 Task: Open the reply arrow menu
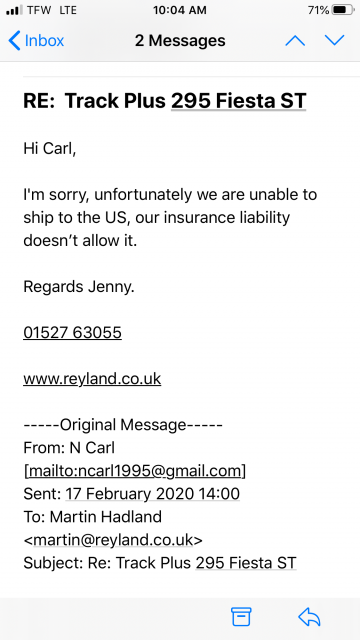coord(309,617)
